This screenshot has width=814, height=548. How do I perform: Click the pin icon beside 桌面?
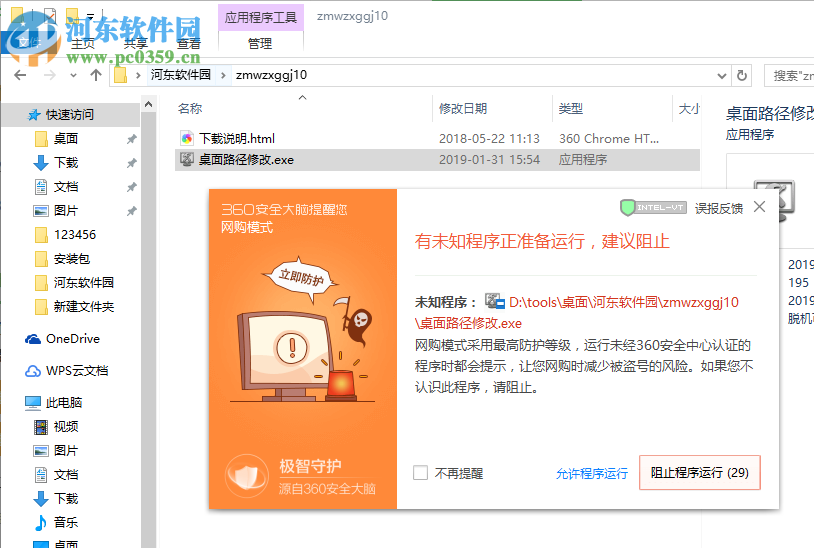coord(131,139)
